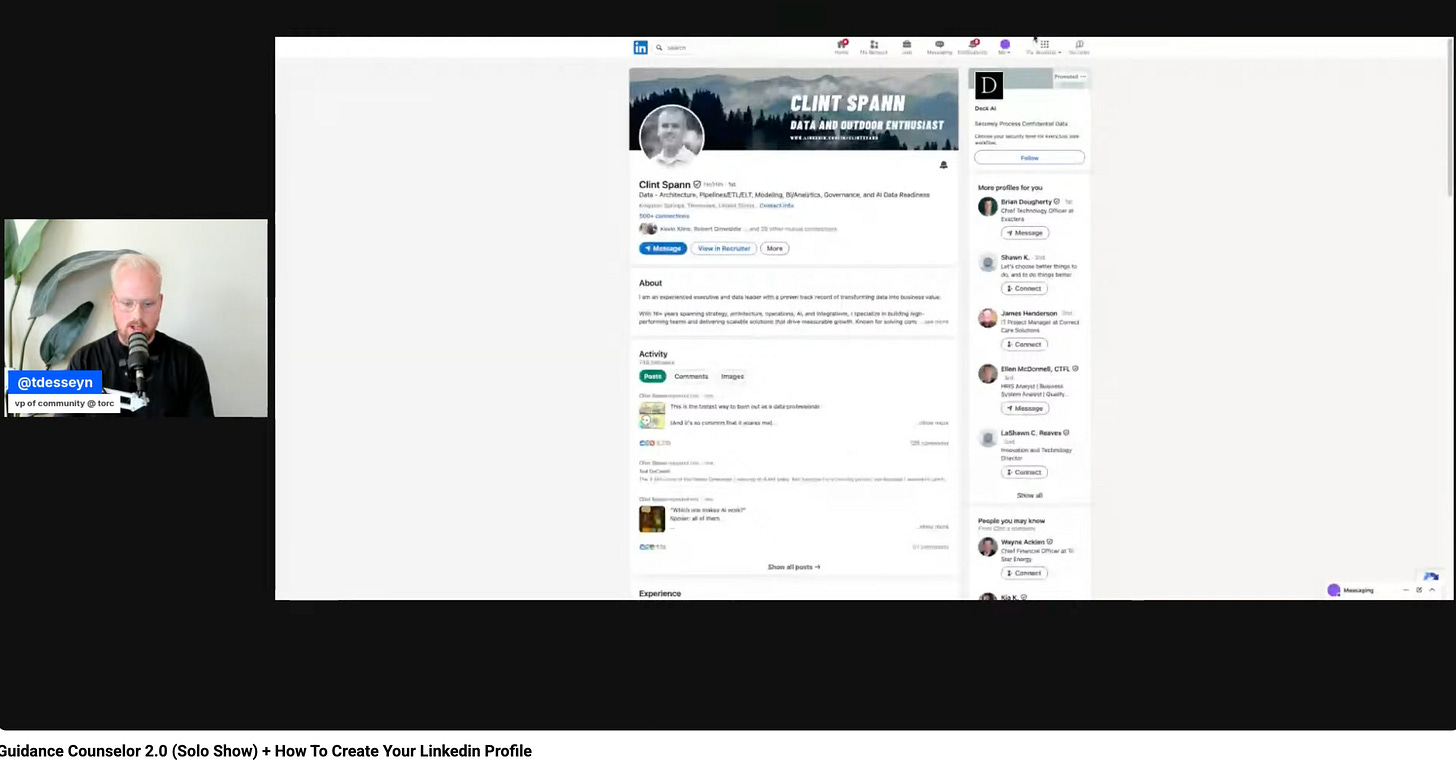
Task: Message Clint Spann with blue button
Action: pos(663,248)
